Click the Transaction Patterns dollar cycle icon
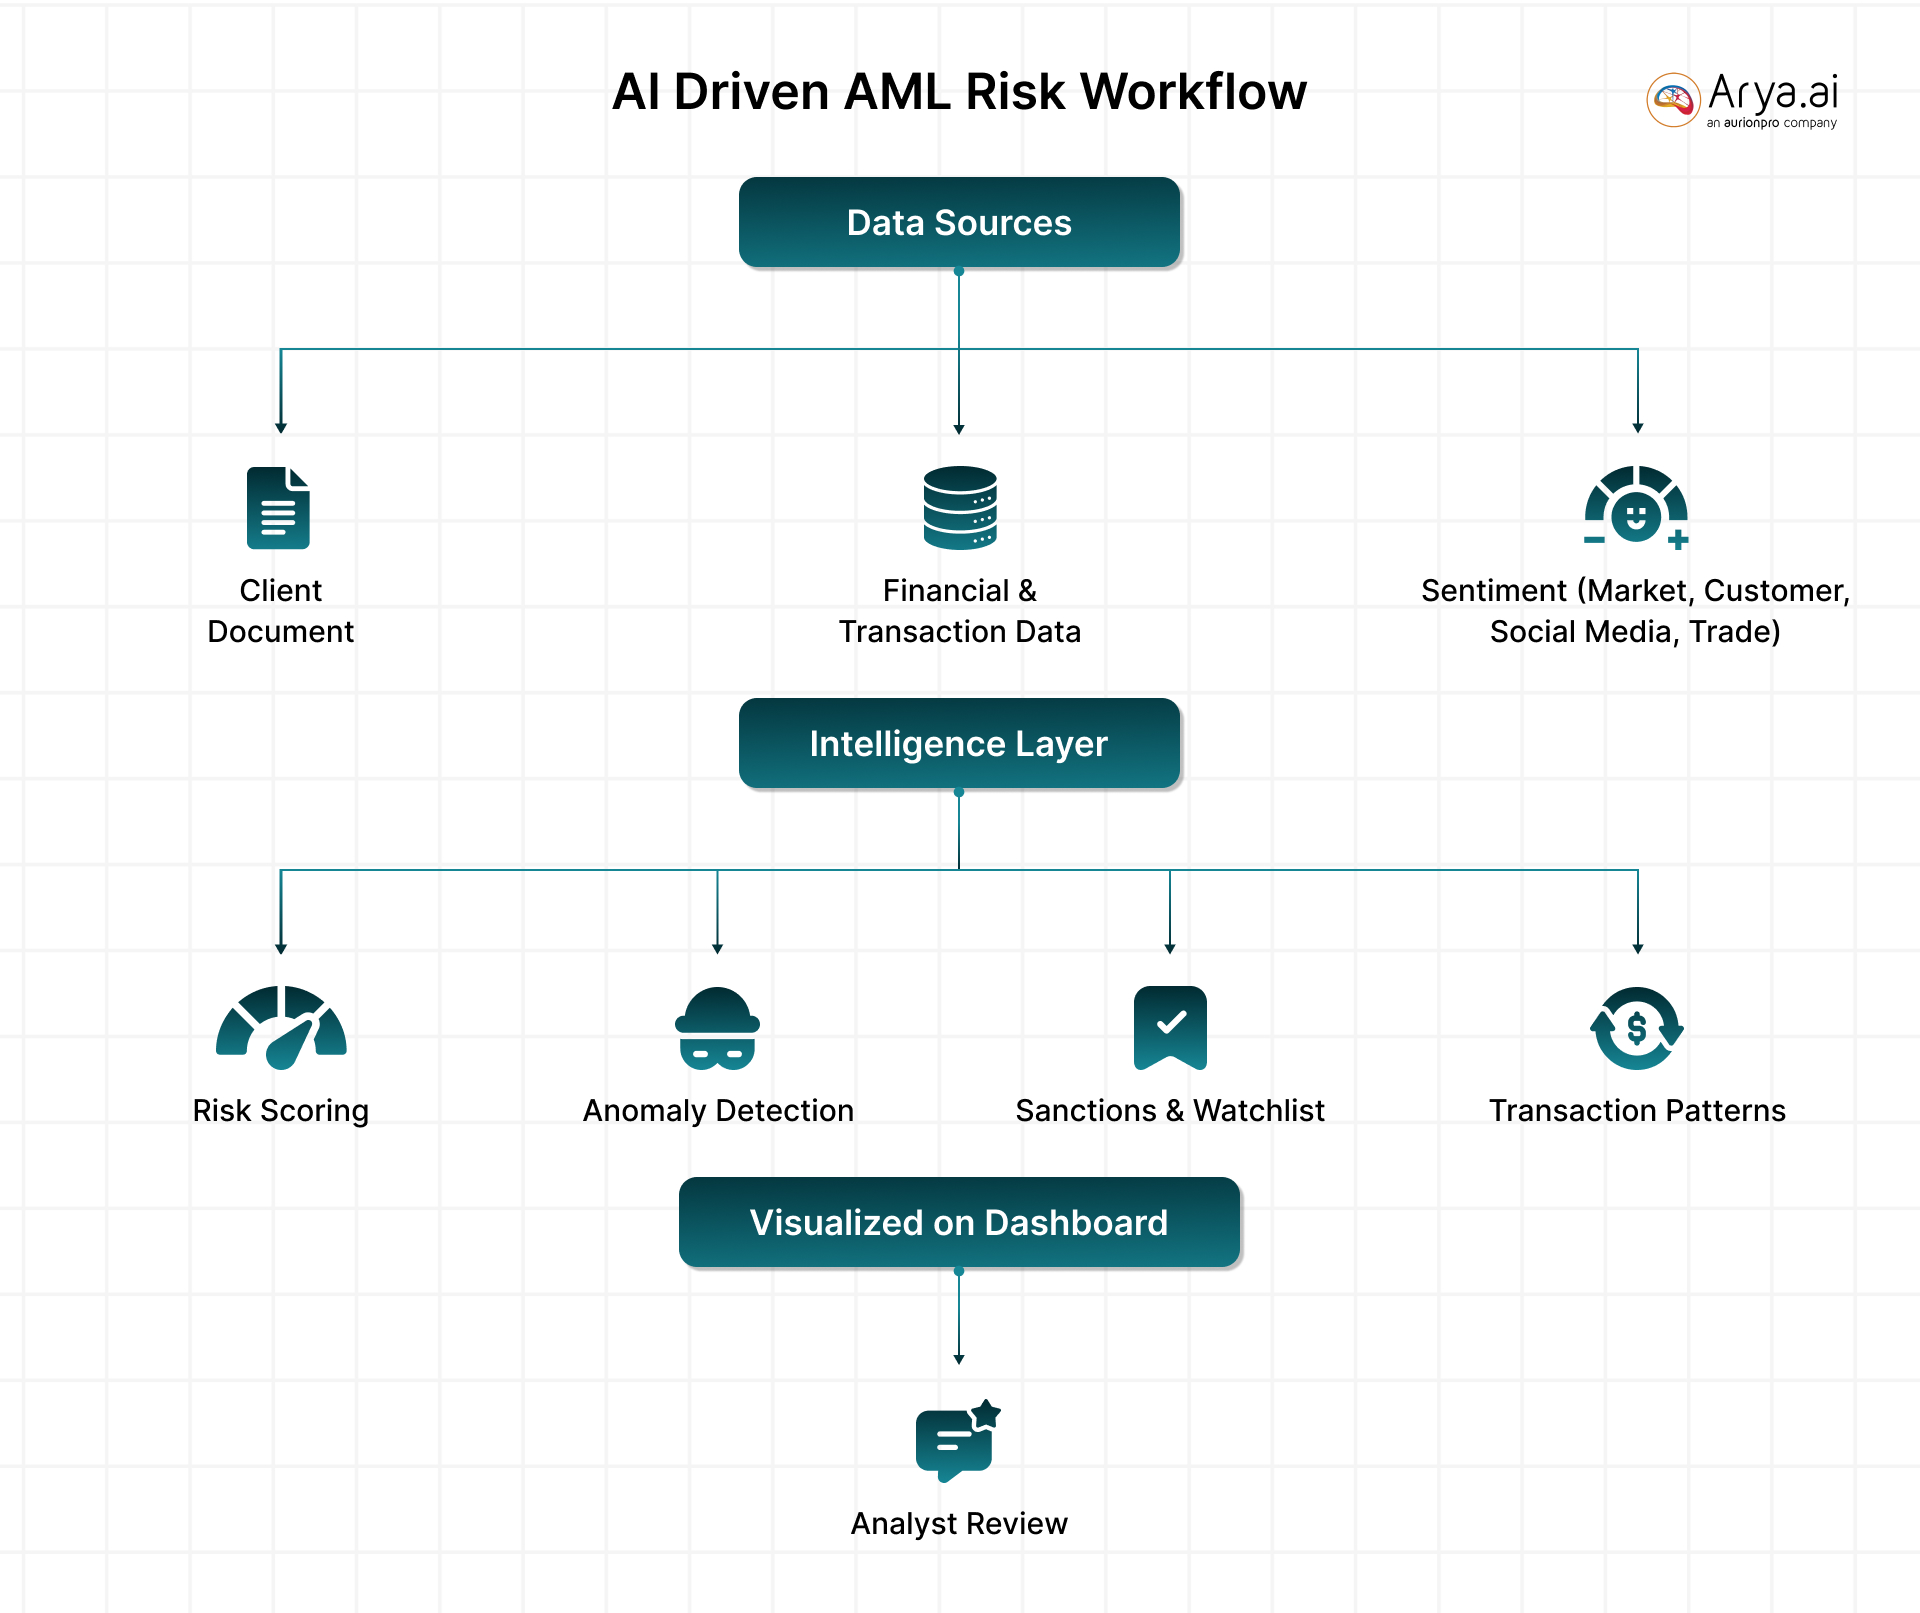 pyautogui.click(x=1637, y=1028)
